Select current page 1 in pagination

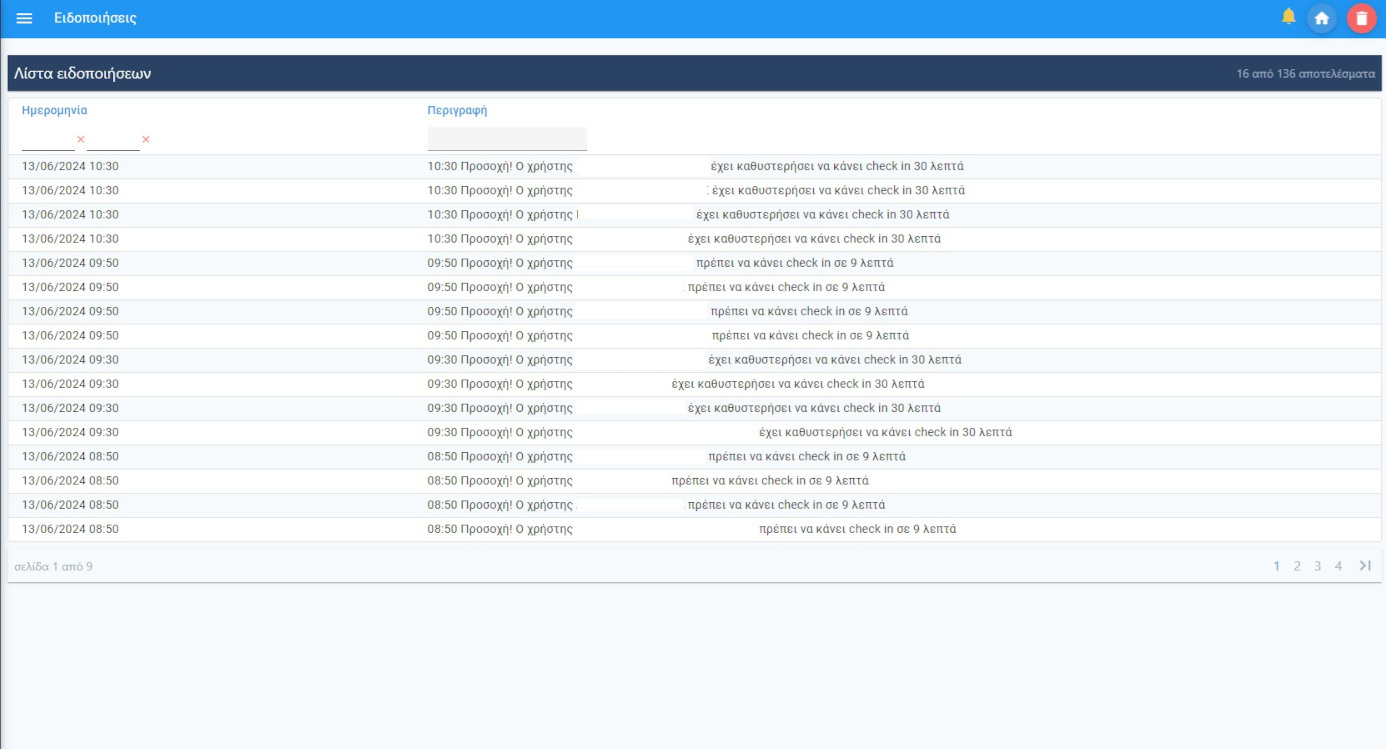click(x=1277, y=567)
